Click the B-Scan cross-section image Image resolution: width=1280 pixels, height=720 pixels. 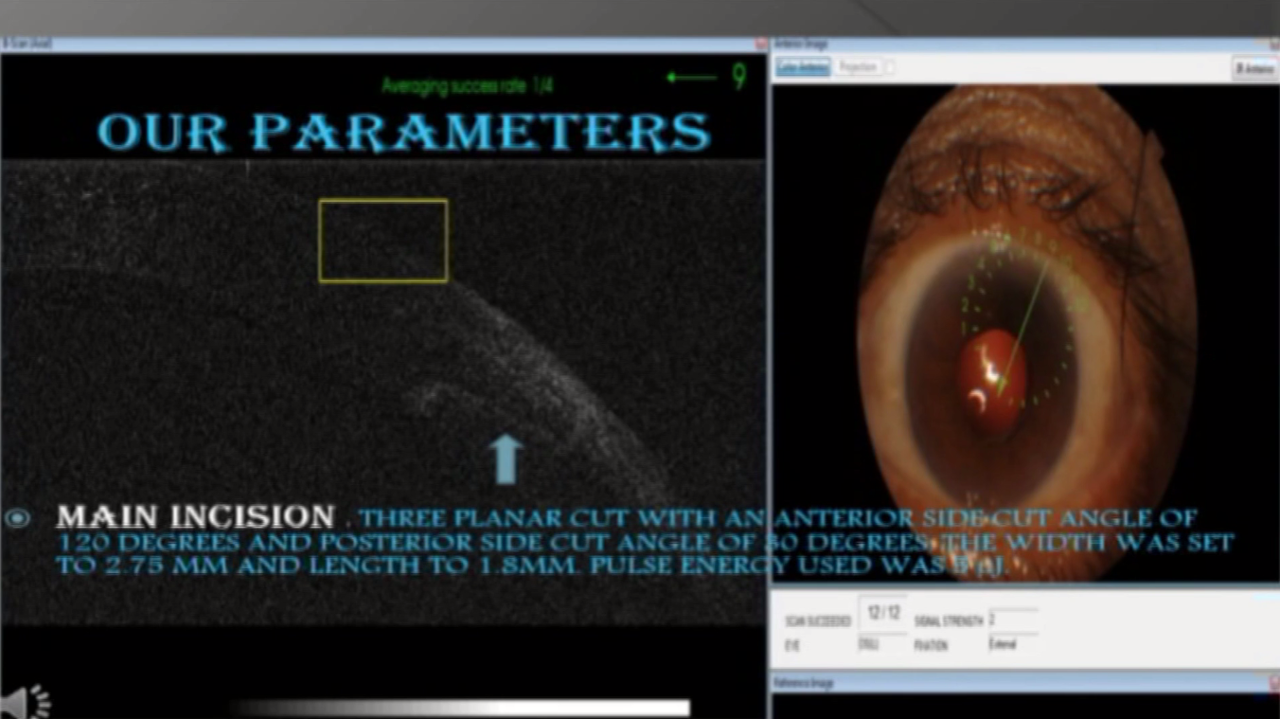click(383, 393)
